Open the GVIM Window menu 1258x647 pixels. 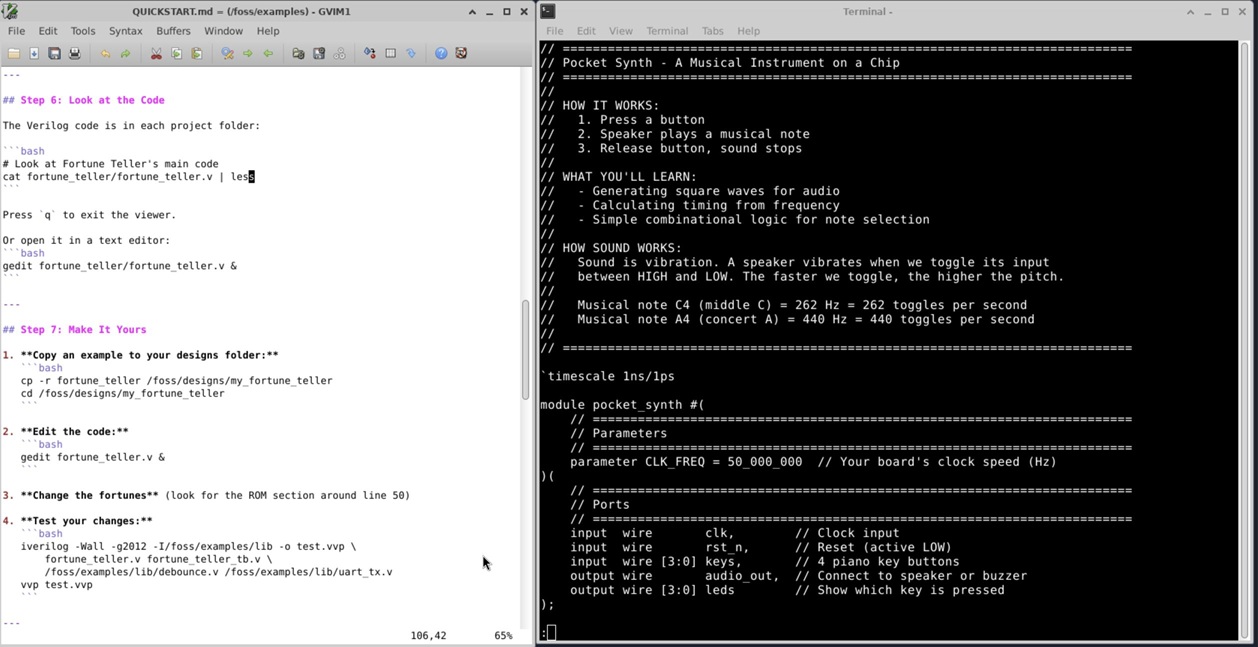coord(223,31)
